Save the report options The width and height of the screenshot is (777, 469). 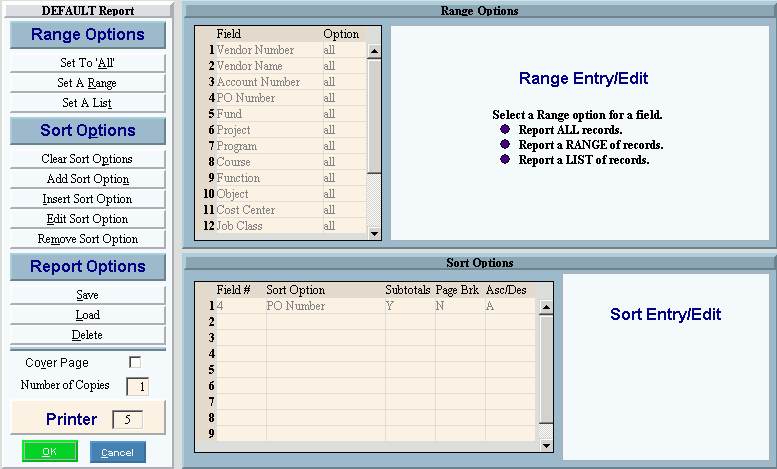[88, 295]
